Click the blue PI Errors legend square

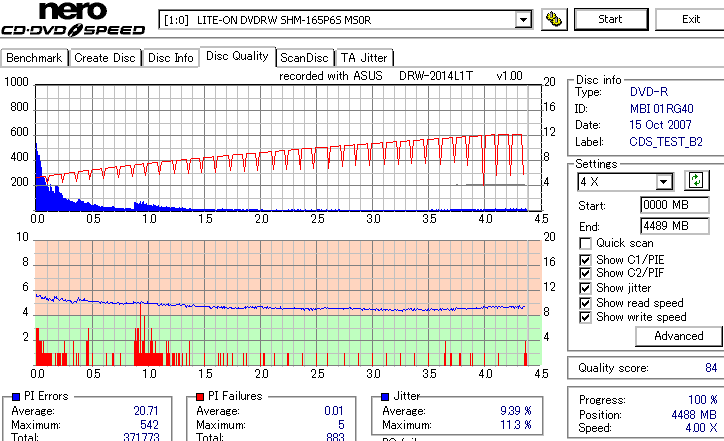pos(16,397)
